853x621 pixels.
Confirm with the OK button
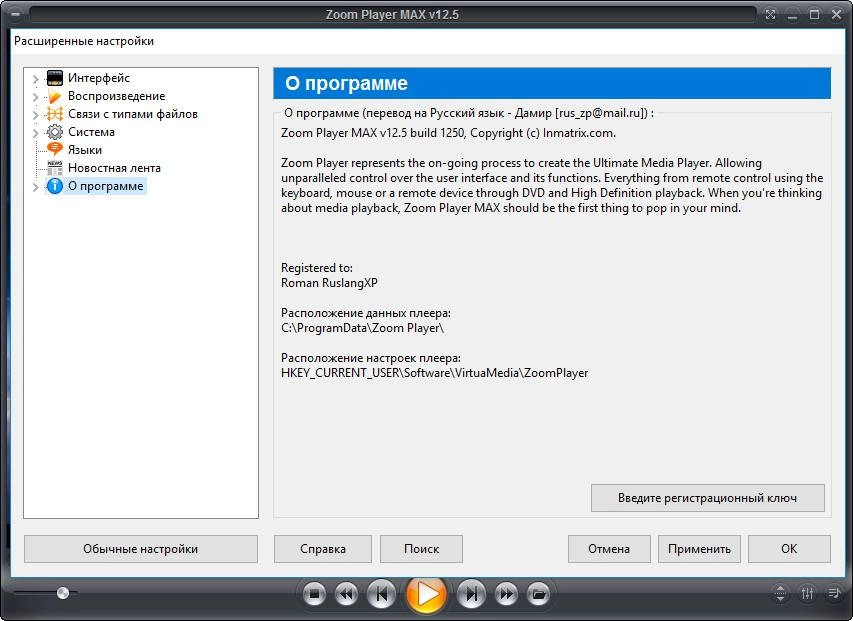tap(789, 549)
